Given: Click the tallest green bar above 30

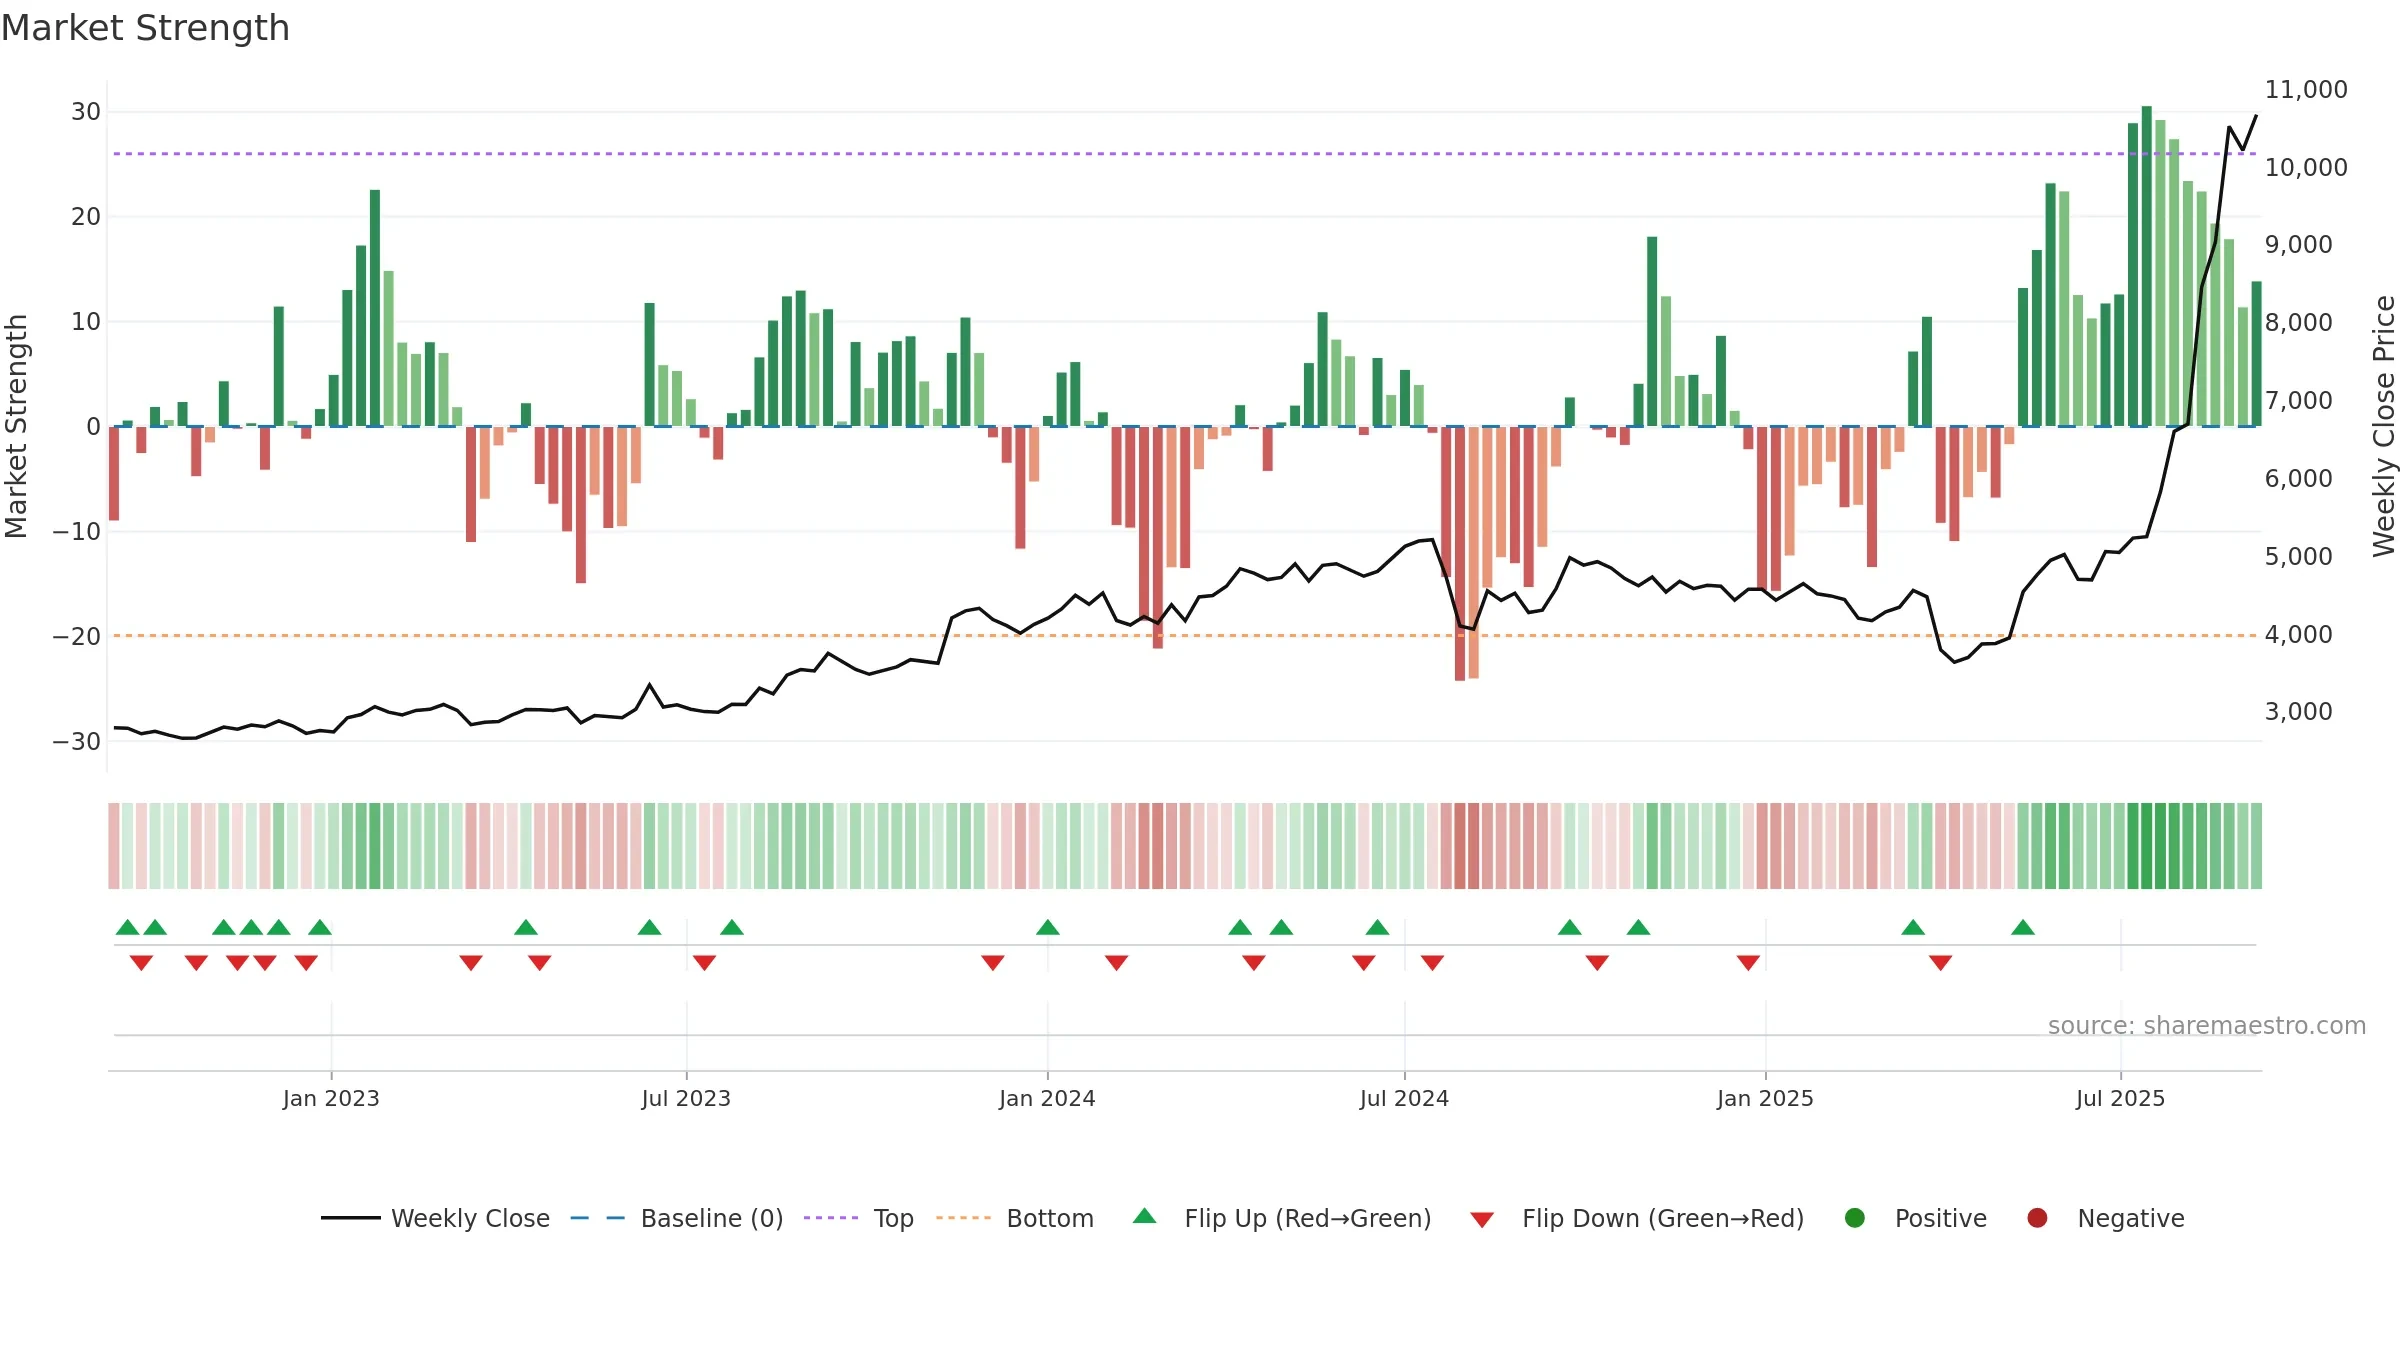Looking at the screenshot, I should click(2146, 266).
